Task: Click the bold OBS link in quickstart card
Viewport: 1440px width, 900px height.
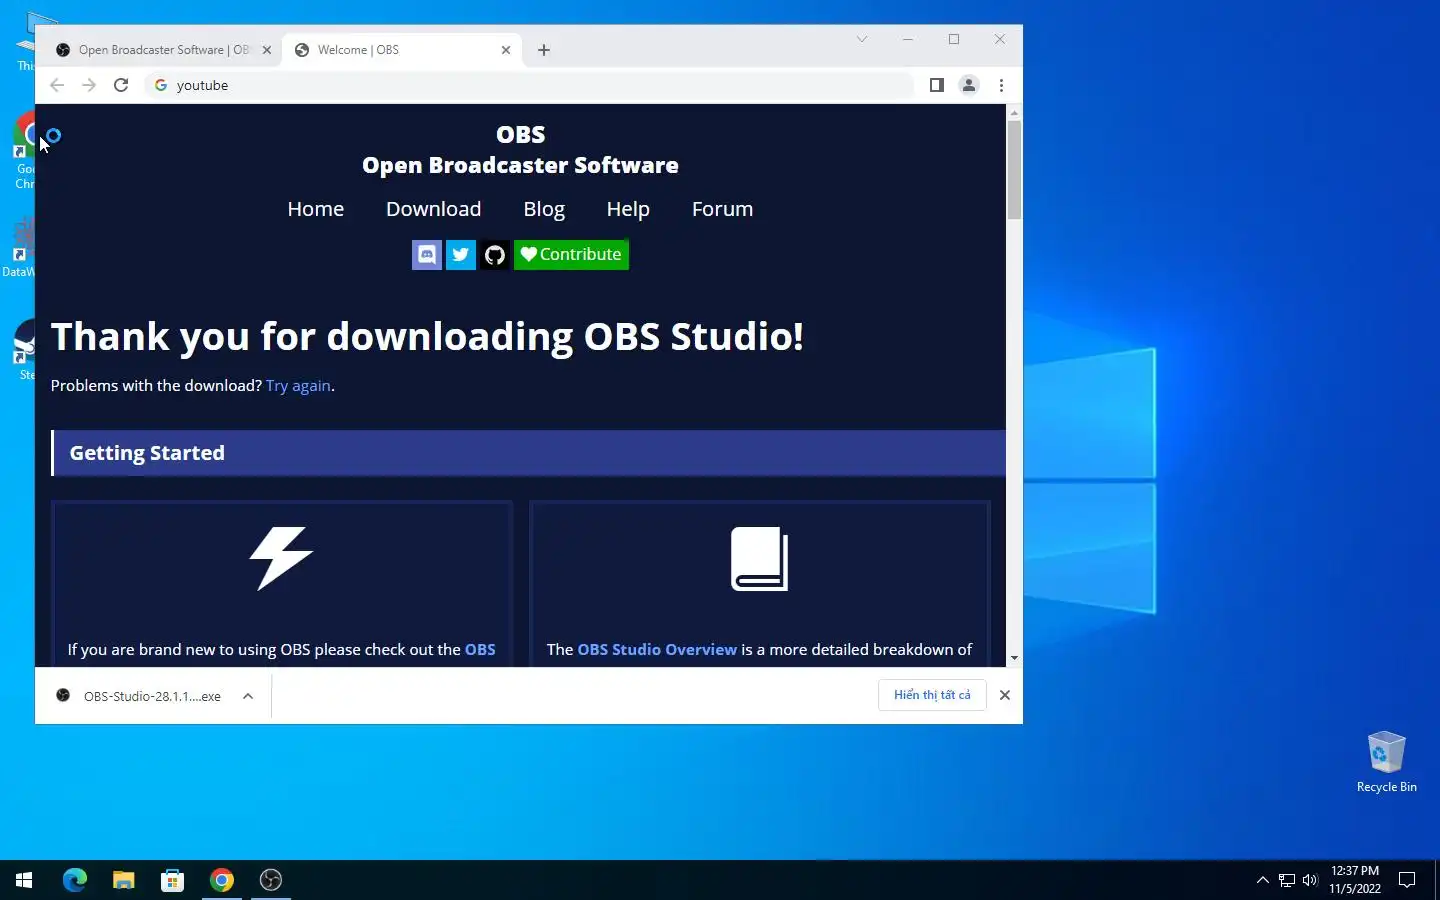Action: 480,650
